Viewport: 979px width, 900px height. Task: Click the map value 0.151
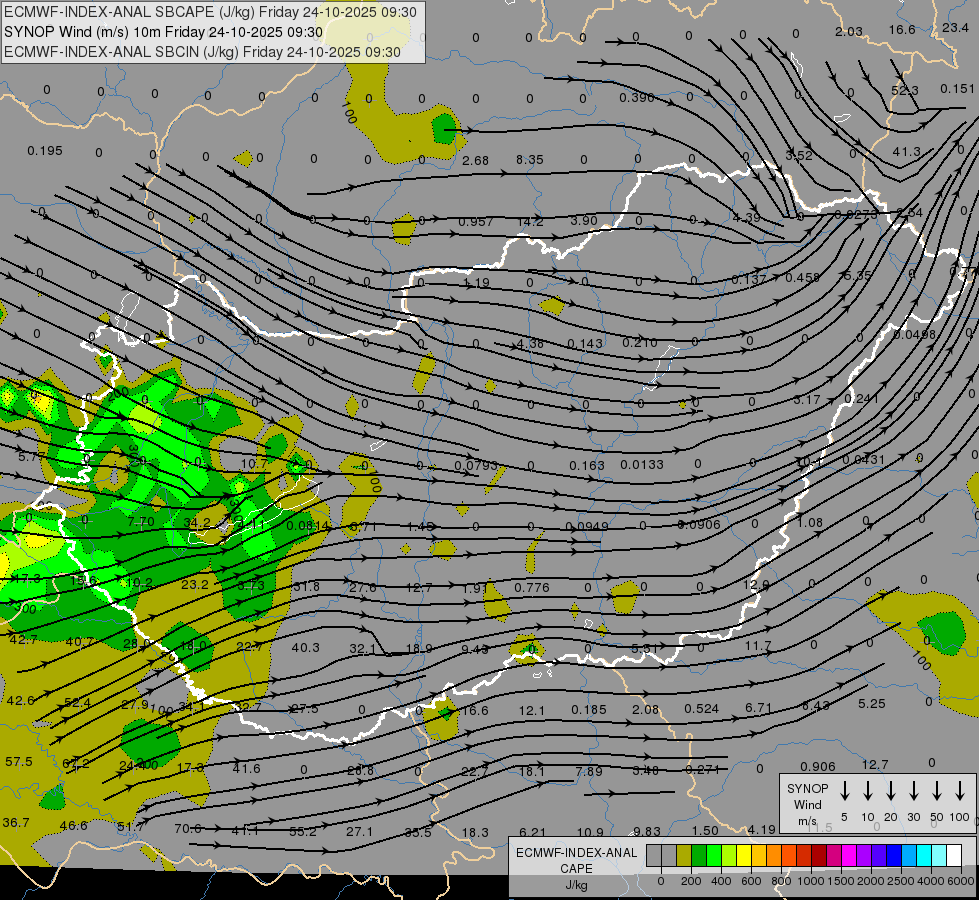pyautogui.click(x=957, y=89)
